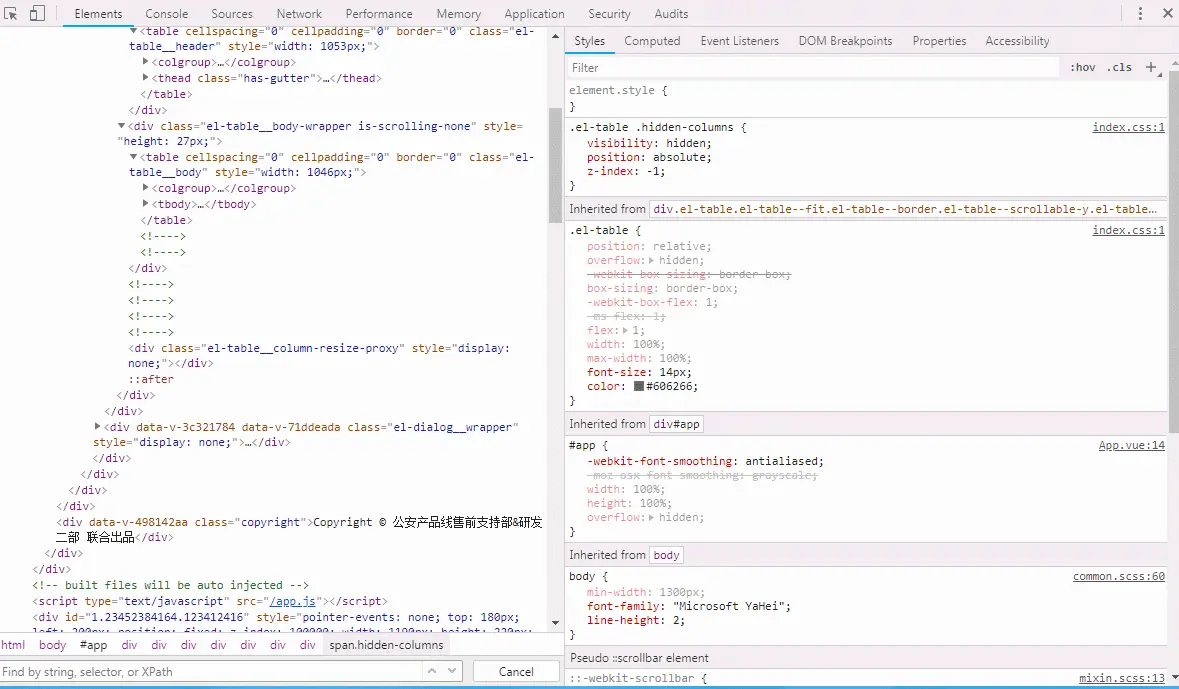Switch to the Console tab
This screenshot has height=689, width=1179.
pos(167,14)
